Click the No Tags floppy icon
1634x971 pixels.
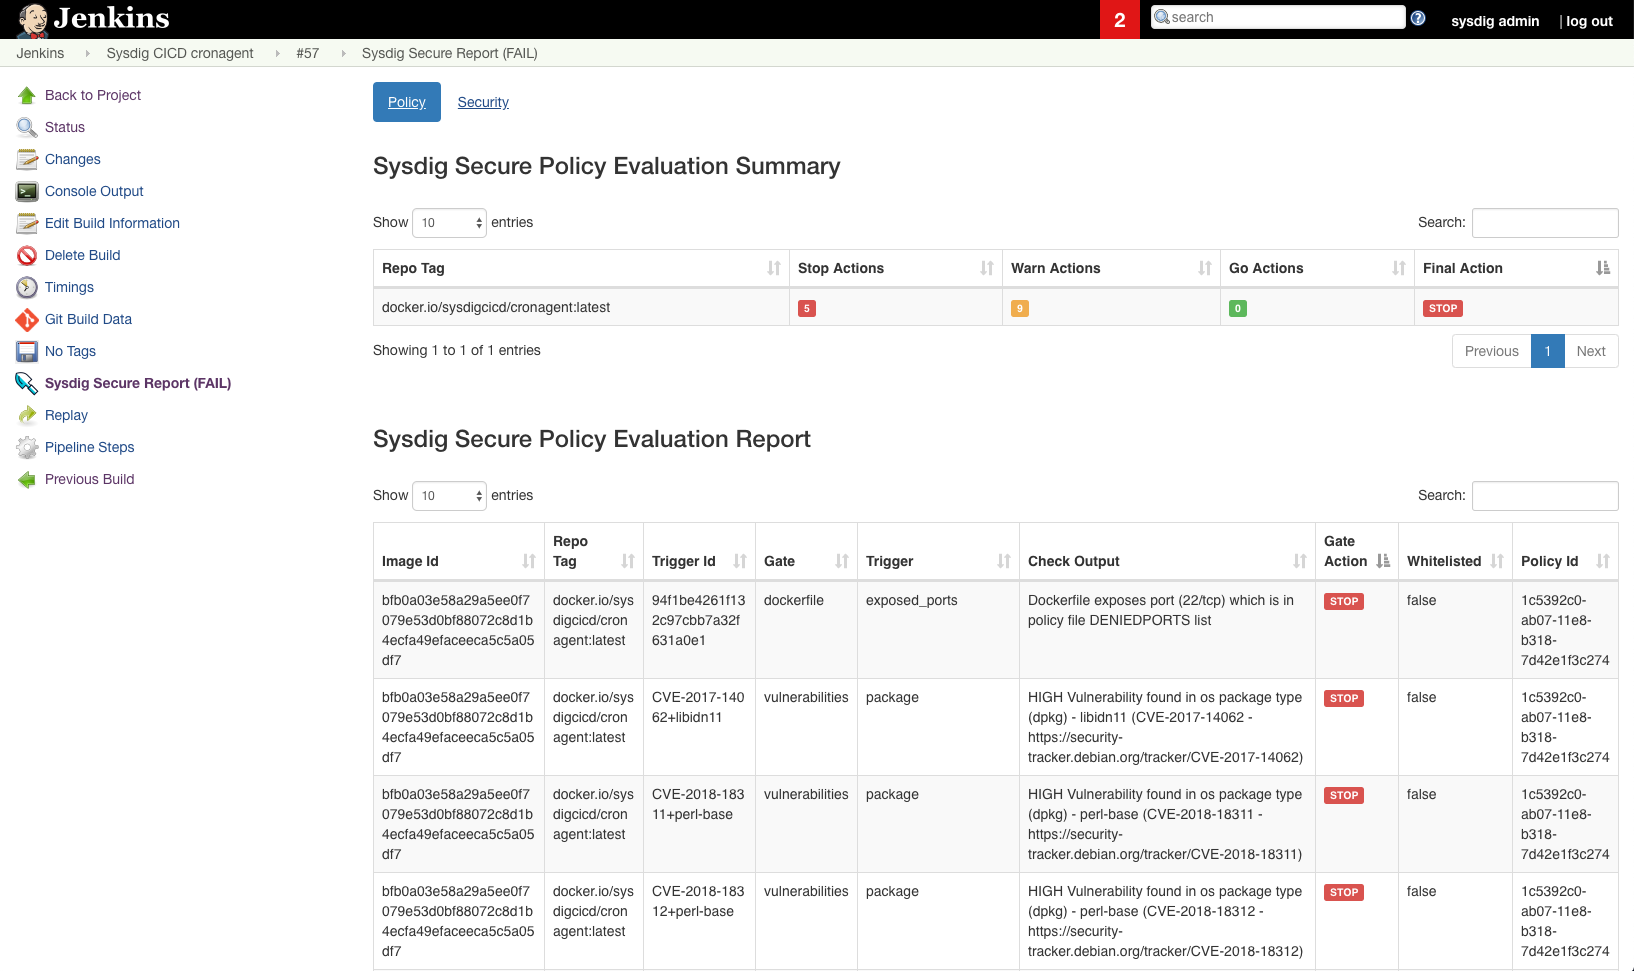pyautogui.click(x=27, y=351)
